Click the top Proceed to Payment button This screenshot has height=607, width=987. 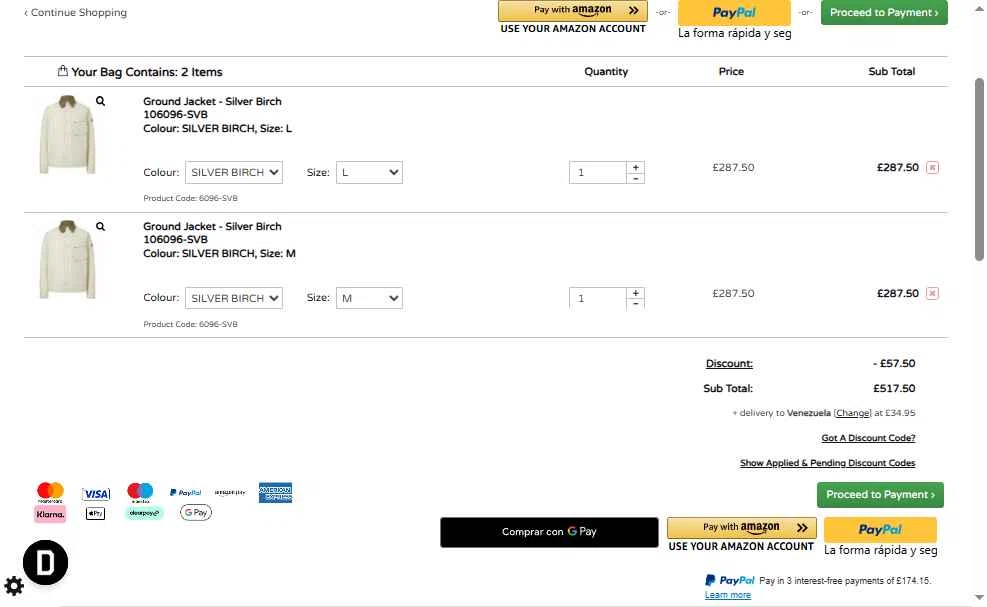[x=884, y=13]
